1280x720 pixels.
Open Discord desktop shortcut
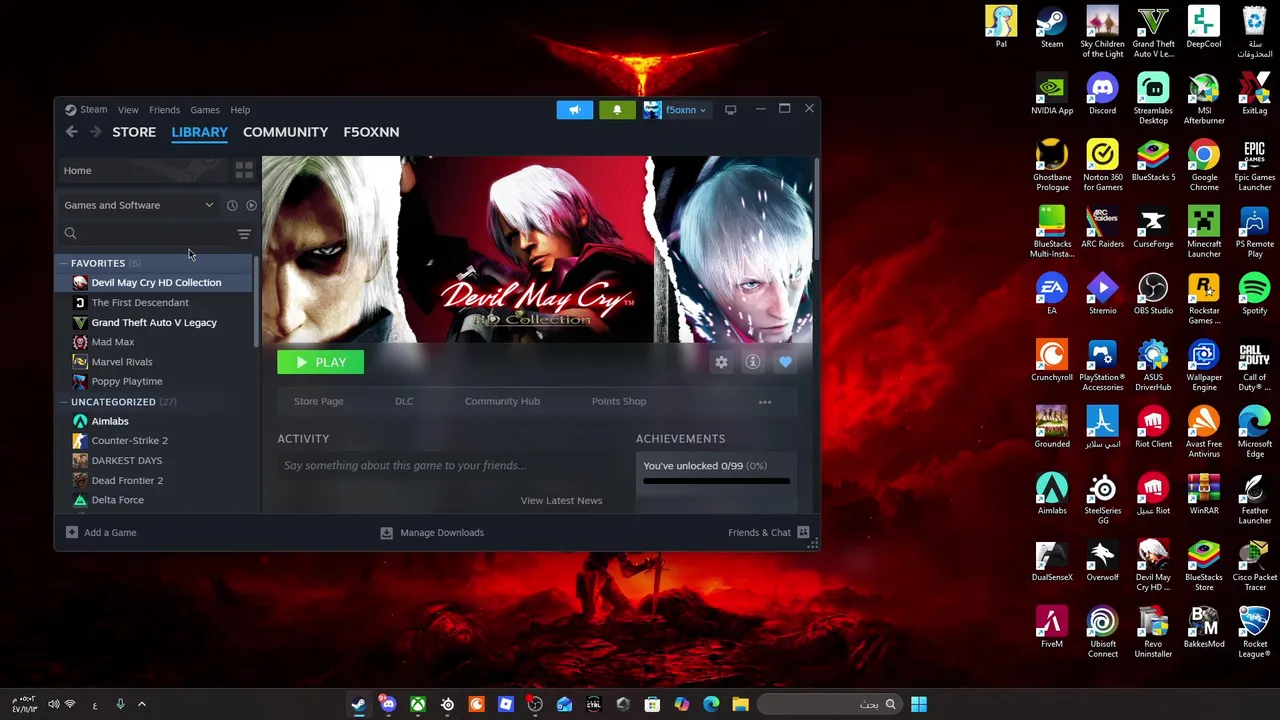point(1102,94)
